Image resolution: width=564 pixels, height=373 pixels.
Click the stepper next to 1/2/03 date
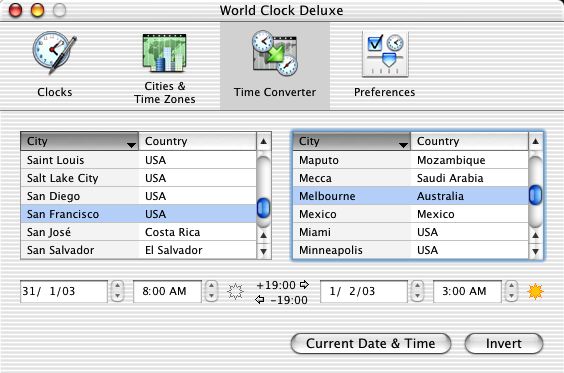(417, 291)
